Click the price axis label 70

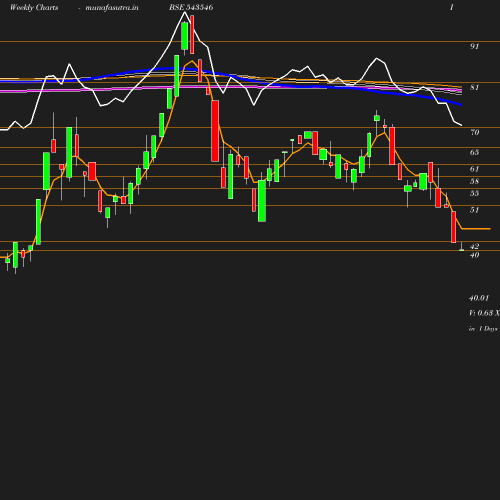point(474,132)
